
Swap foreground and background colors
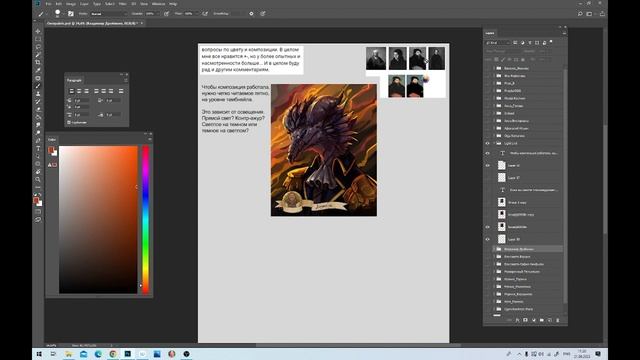(40, 195)
